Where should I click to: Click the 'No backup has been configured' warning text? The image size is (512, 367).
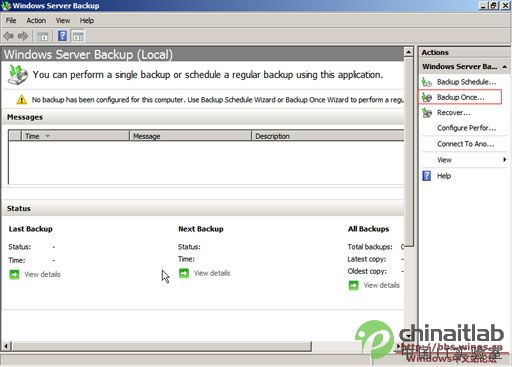217,100
